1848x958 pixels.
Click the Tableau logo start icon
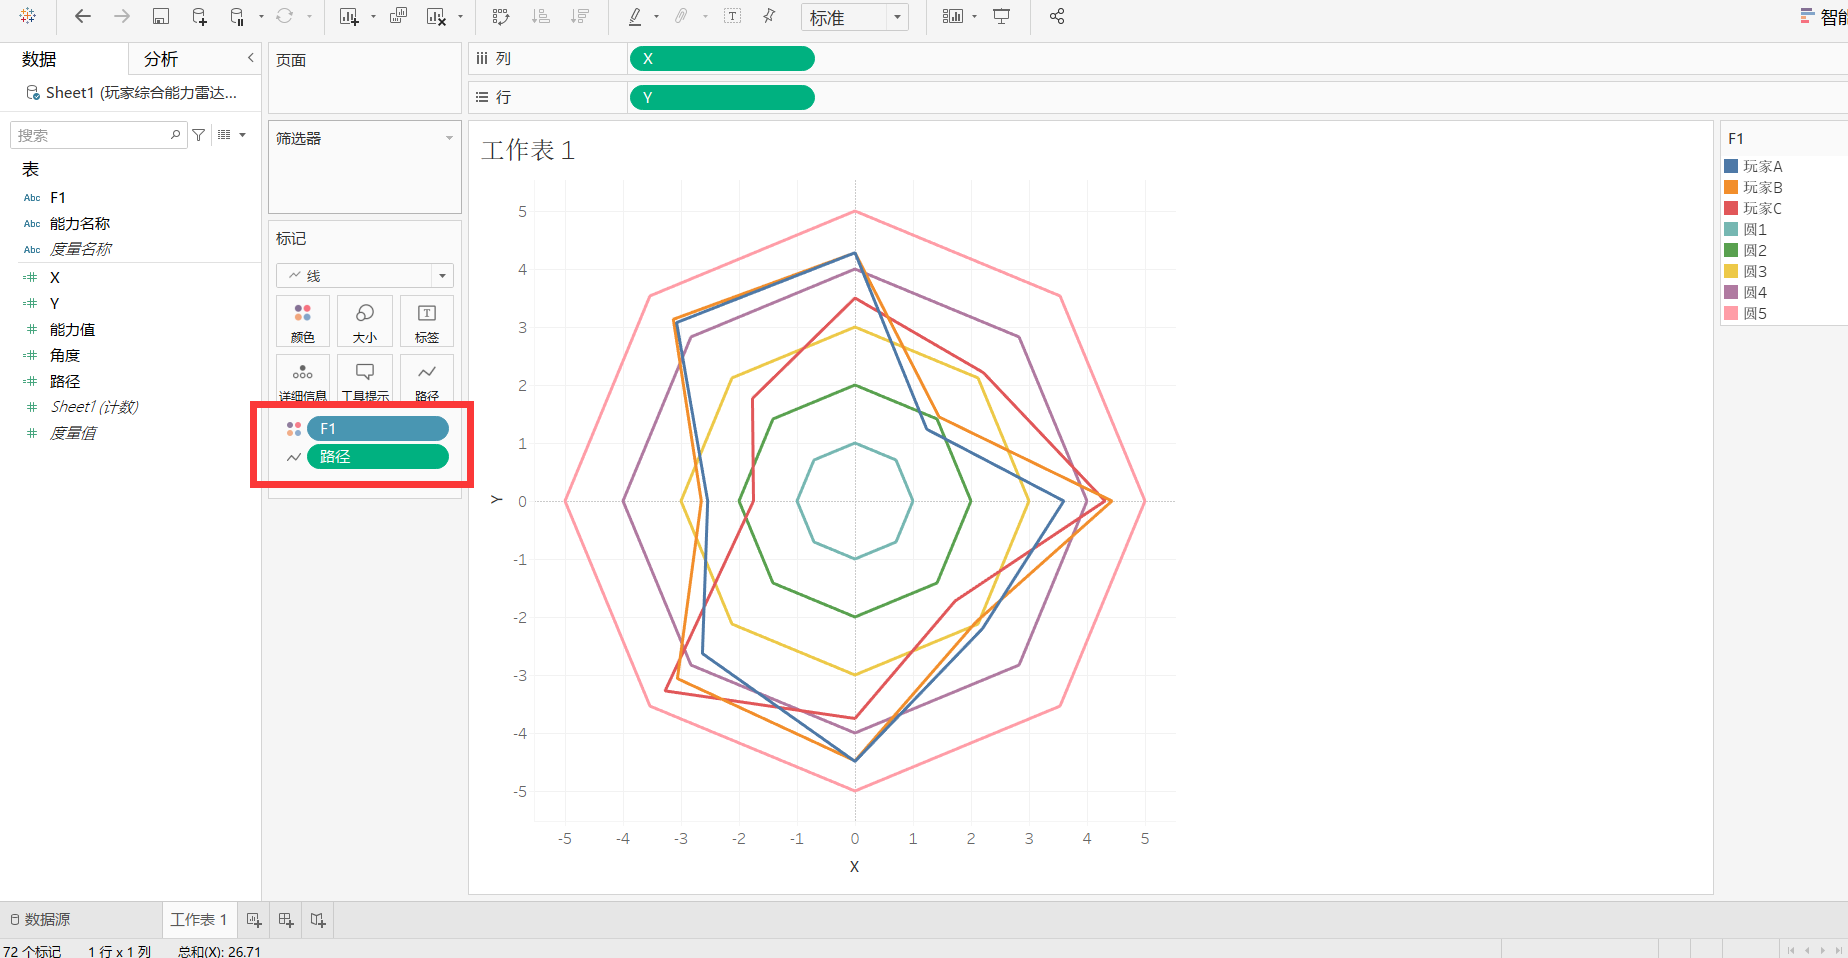point(28,16)
